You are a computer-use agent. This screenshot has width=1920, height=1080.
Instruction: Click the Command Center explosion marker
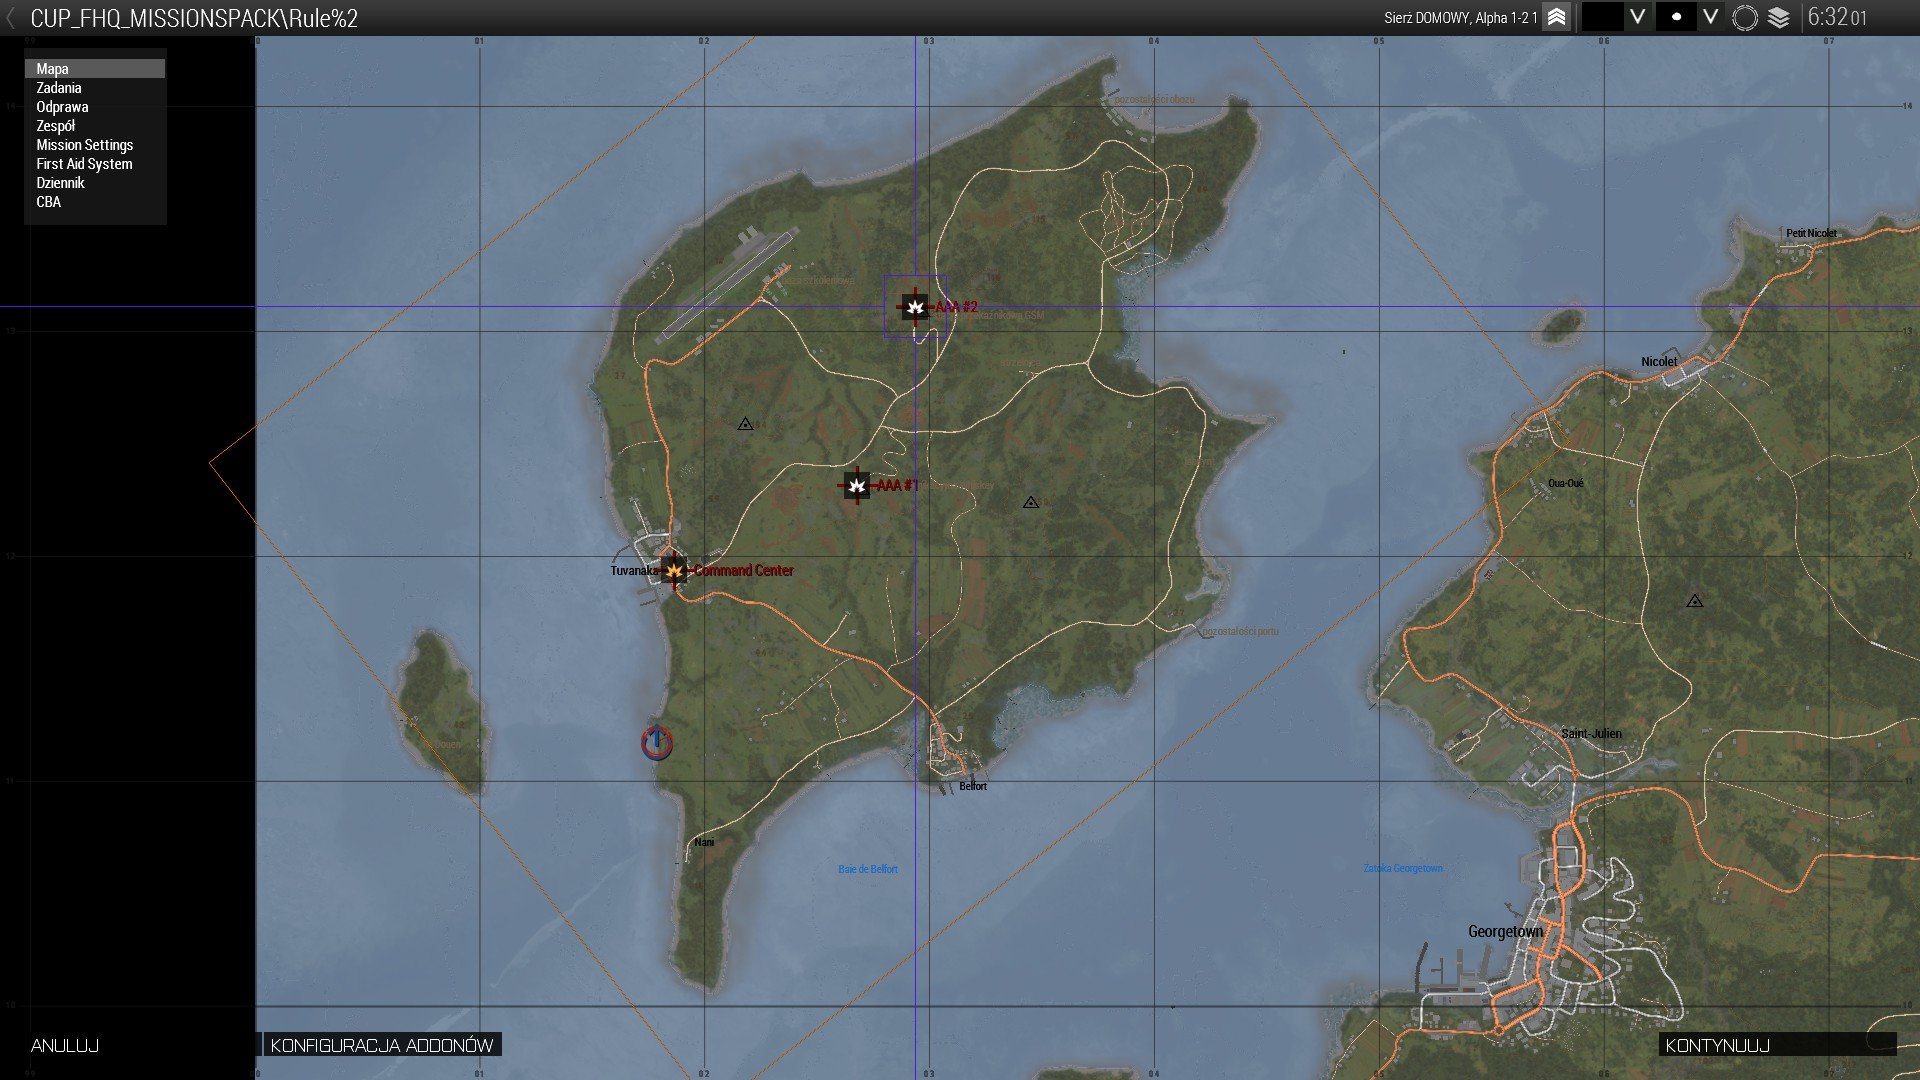click(674, 571)
